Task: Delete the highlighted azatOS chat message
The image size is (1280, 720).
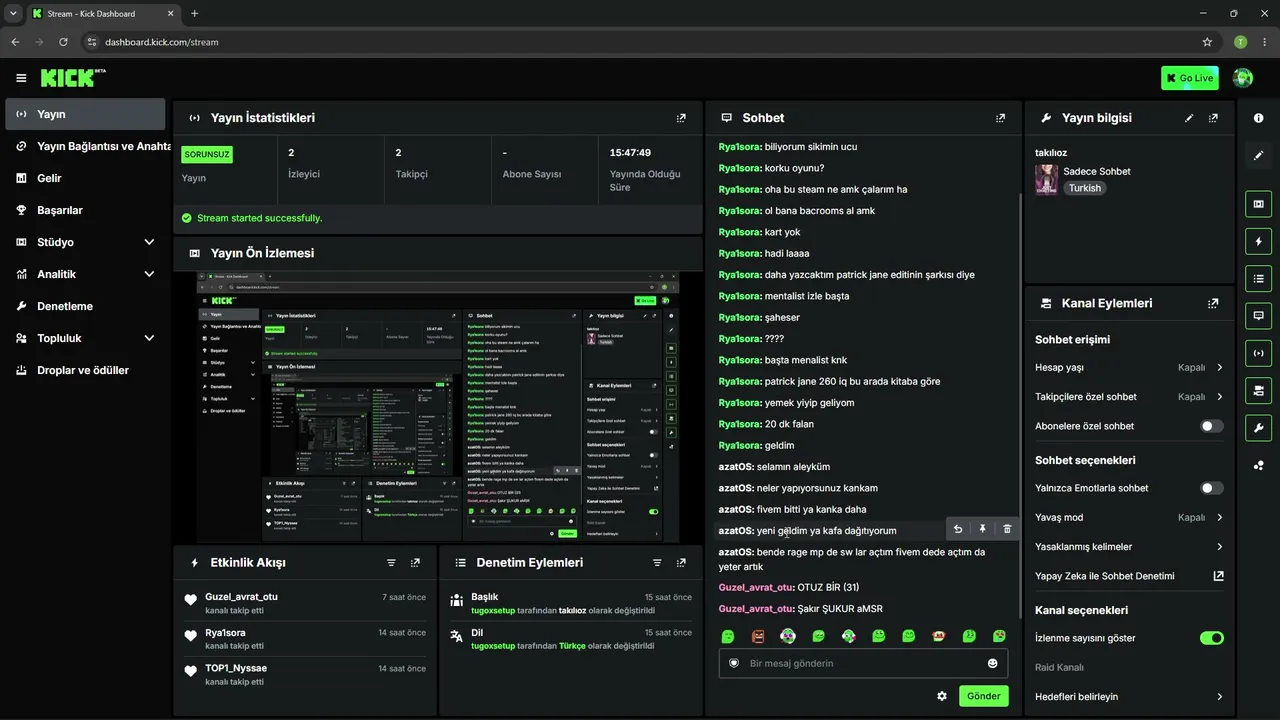Action: click(x=1007, y=530)
